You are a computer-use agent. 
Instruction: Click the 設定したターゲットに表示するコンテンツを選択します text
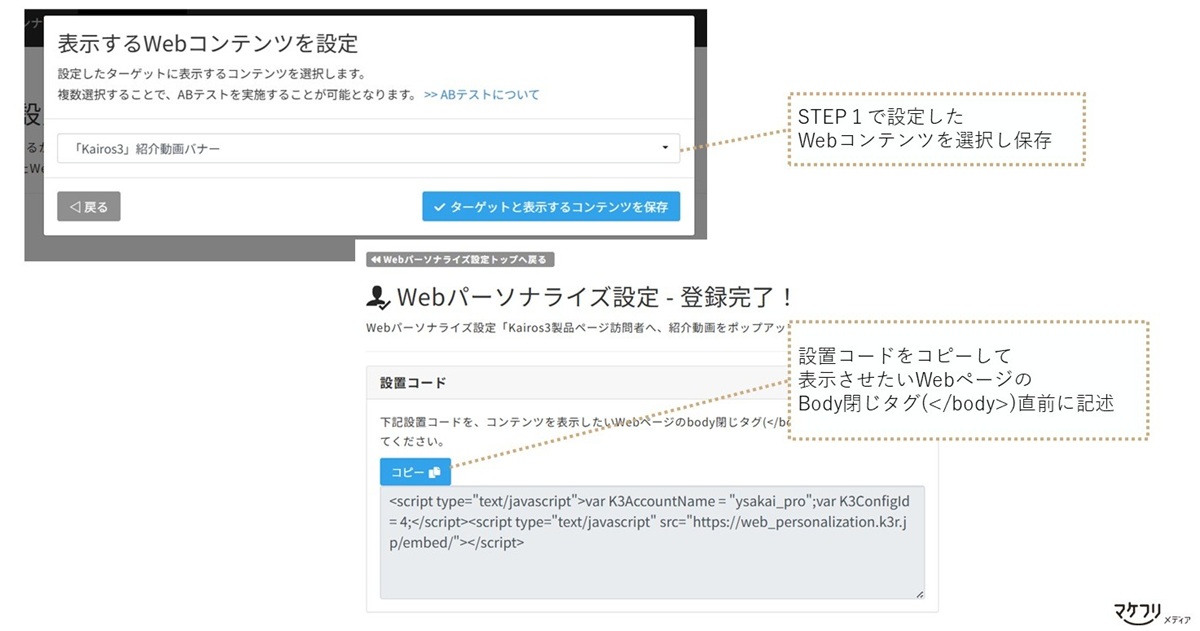[211, 74]
